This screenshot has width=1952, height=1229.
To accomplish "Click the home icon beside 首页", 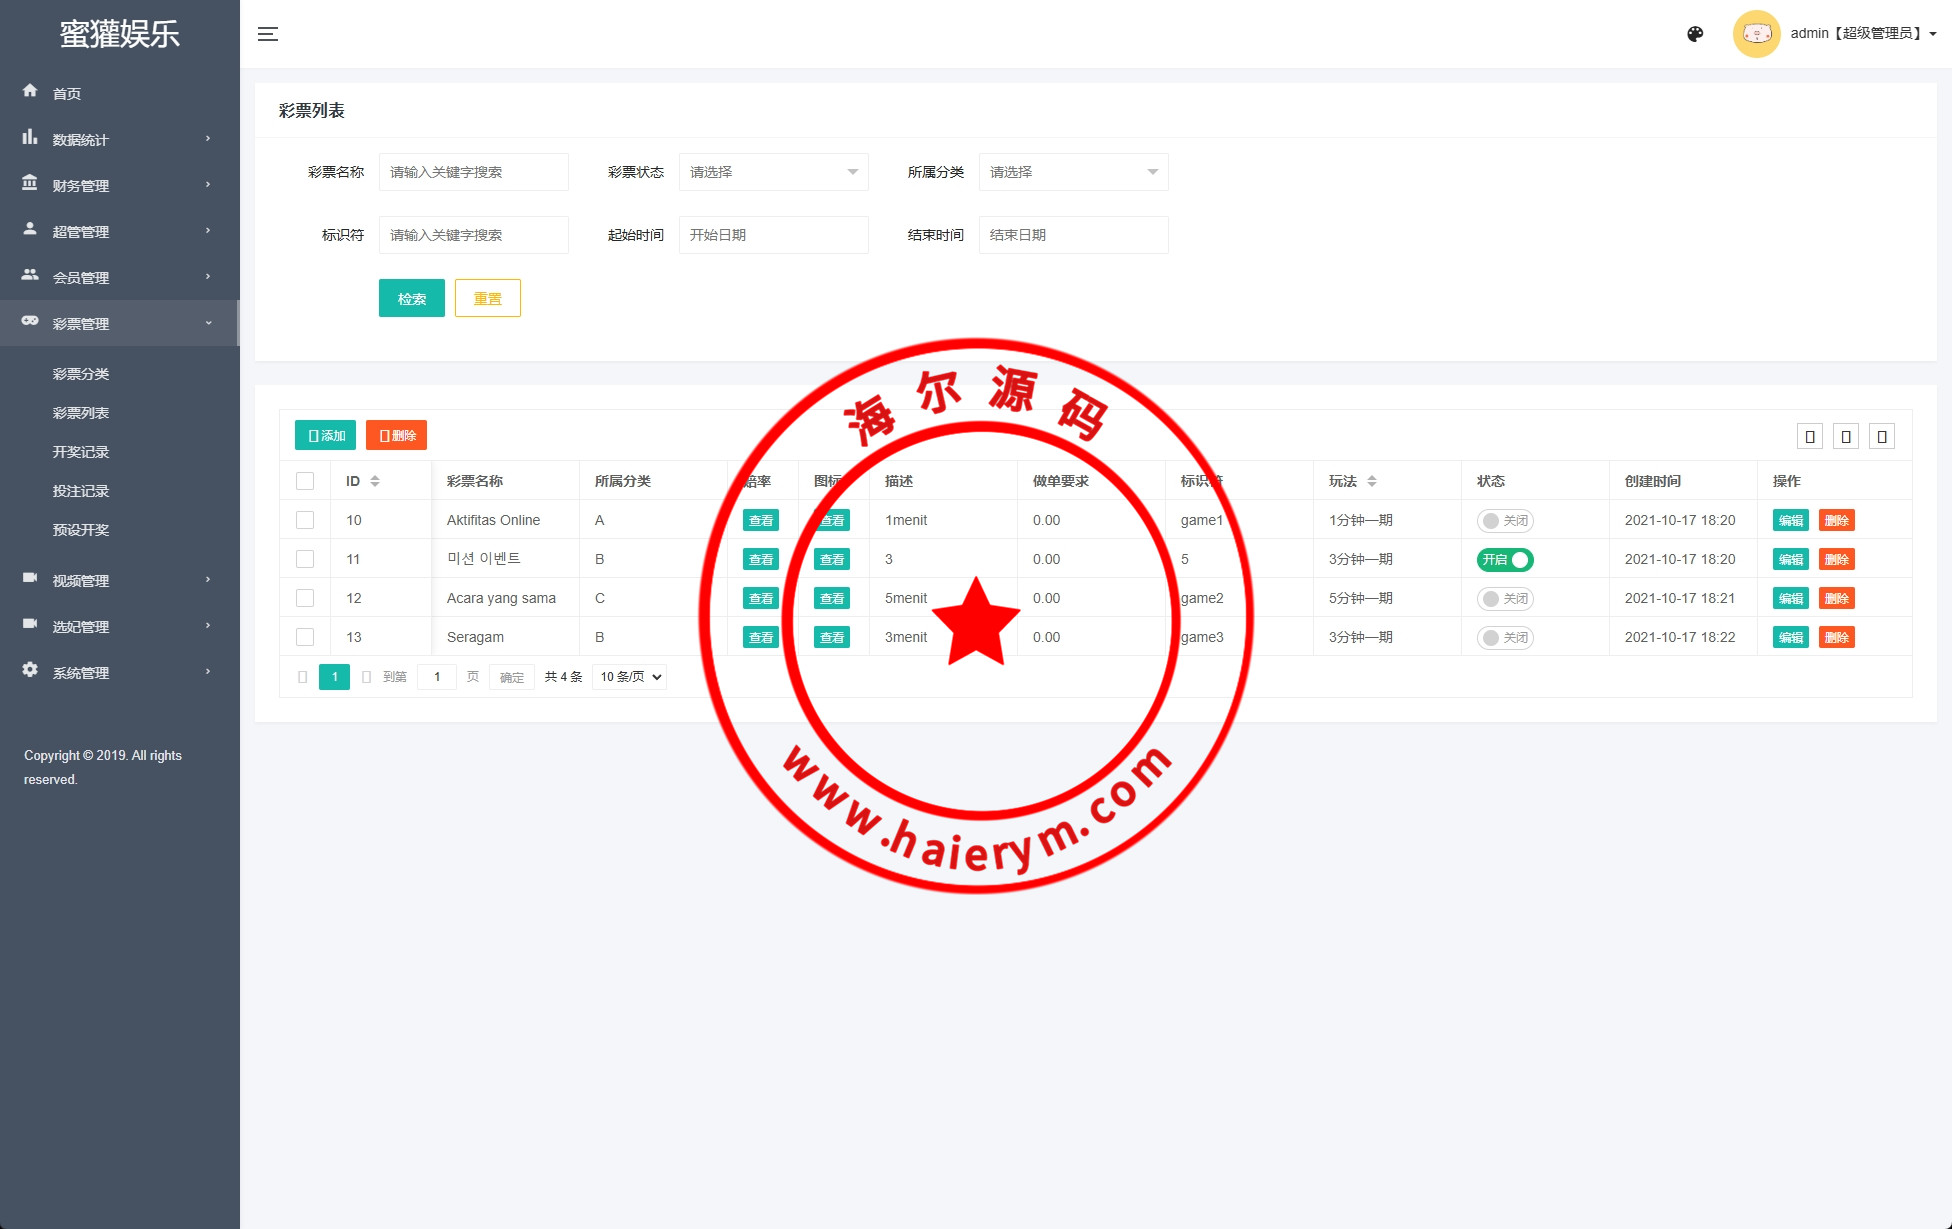I will tap(30, 91).
